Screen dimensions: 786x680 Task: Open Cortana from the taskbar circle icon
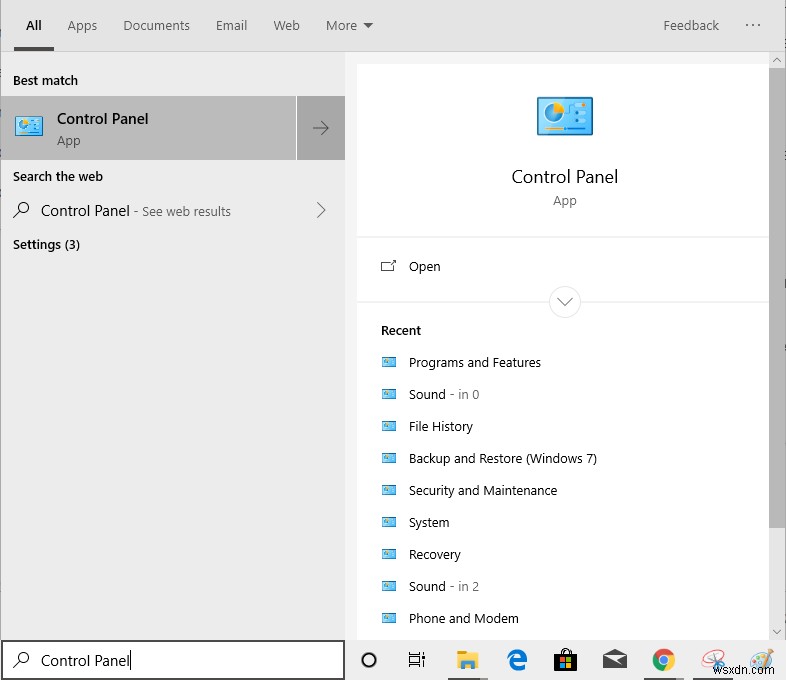(368, 660)
